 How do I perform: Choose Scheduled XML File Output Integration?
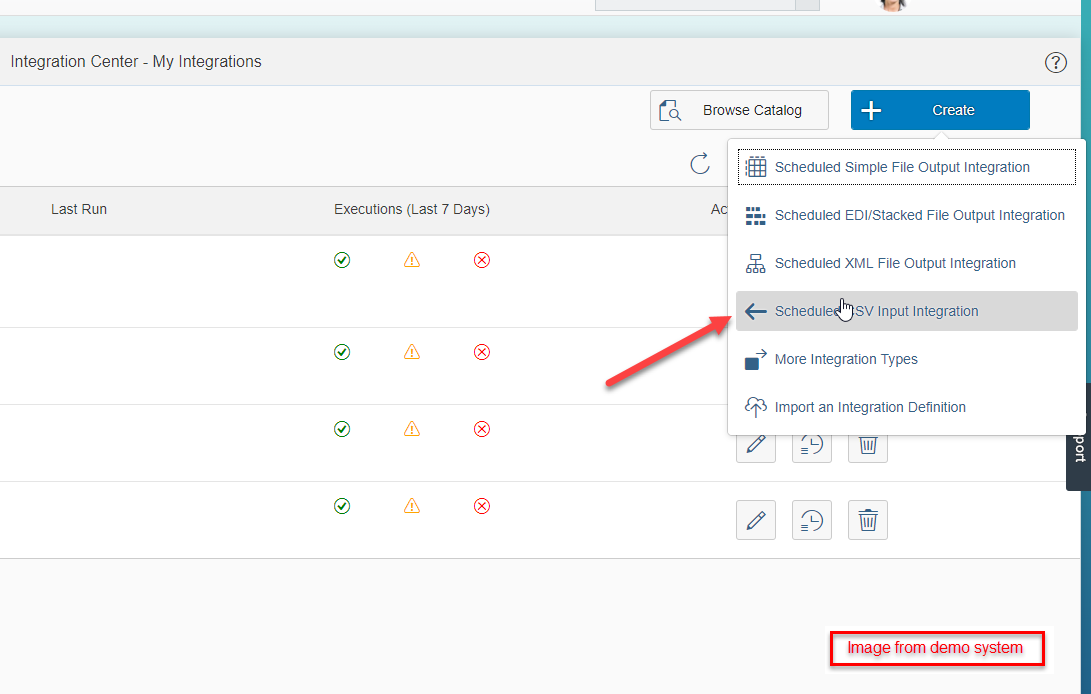tap(907, 263)
